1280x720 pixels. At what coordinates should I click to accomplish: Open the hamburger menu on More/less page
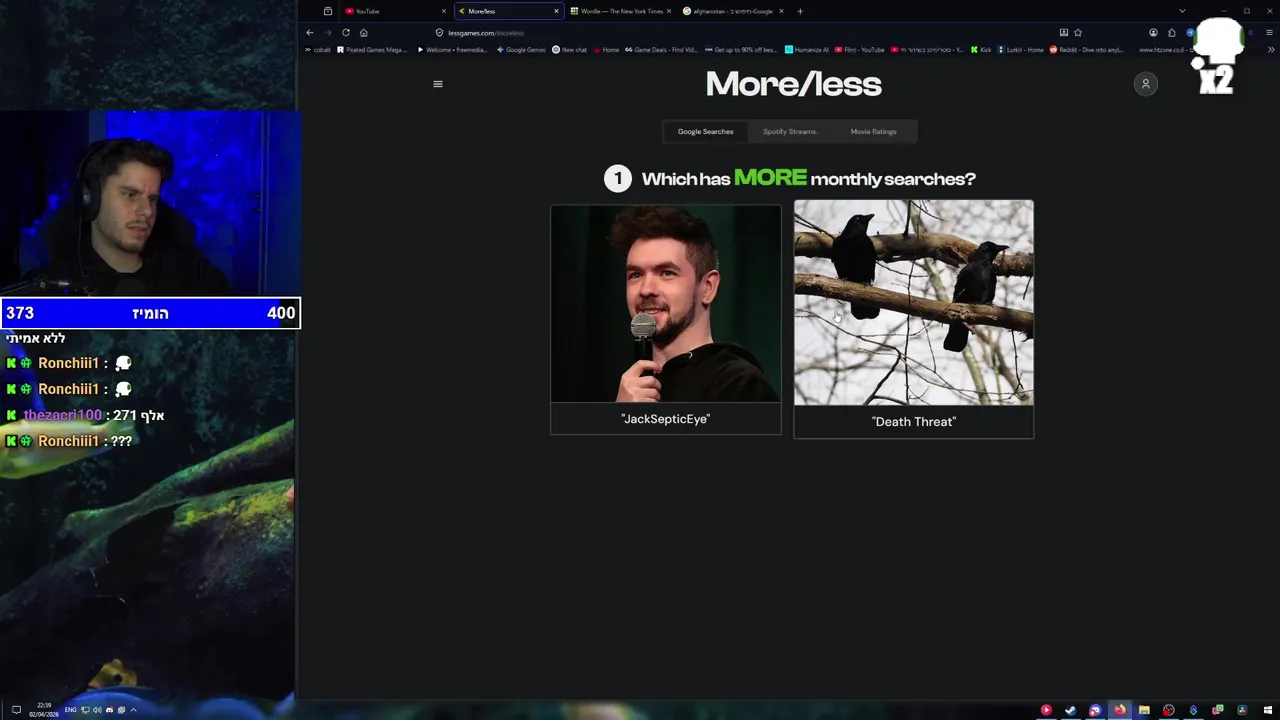pyautogui.click(x=437, y=84)
